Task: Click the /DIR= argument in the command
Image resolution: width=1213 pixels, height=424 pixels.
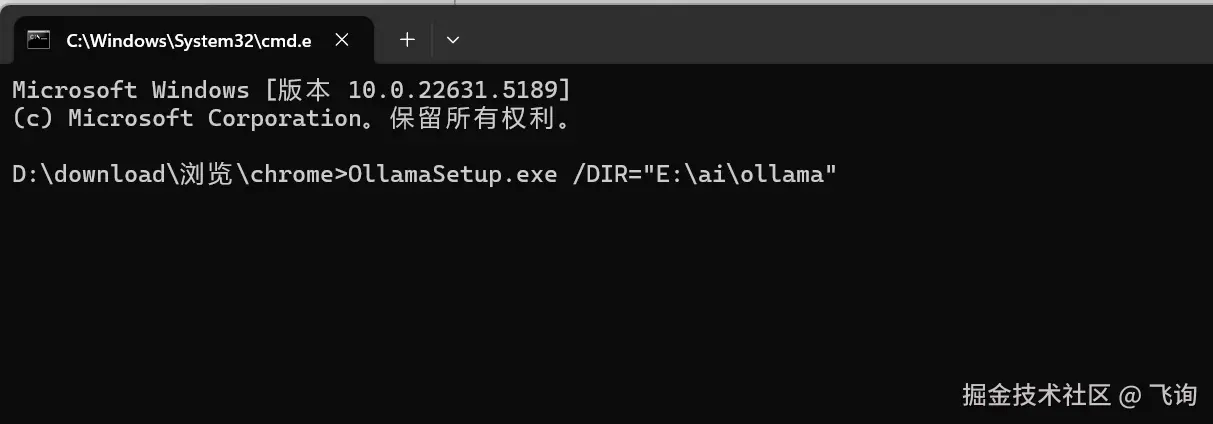Action: click(605, 174)
